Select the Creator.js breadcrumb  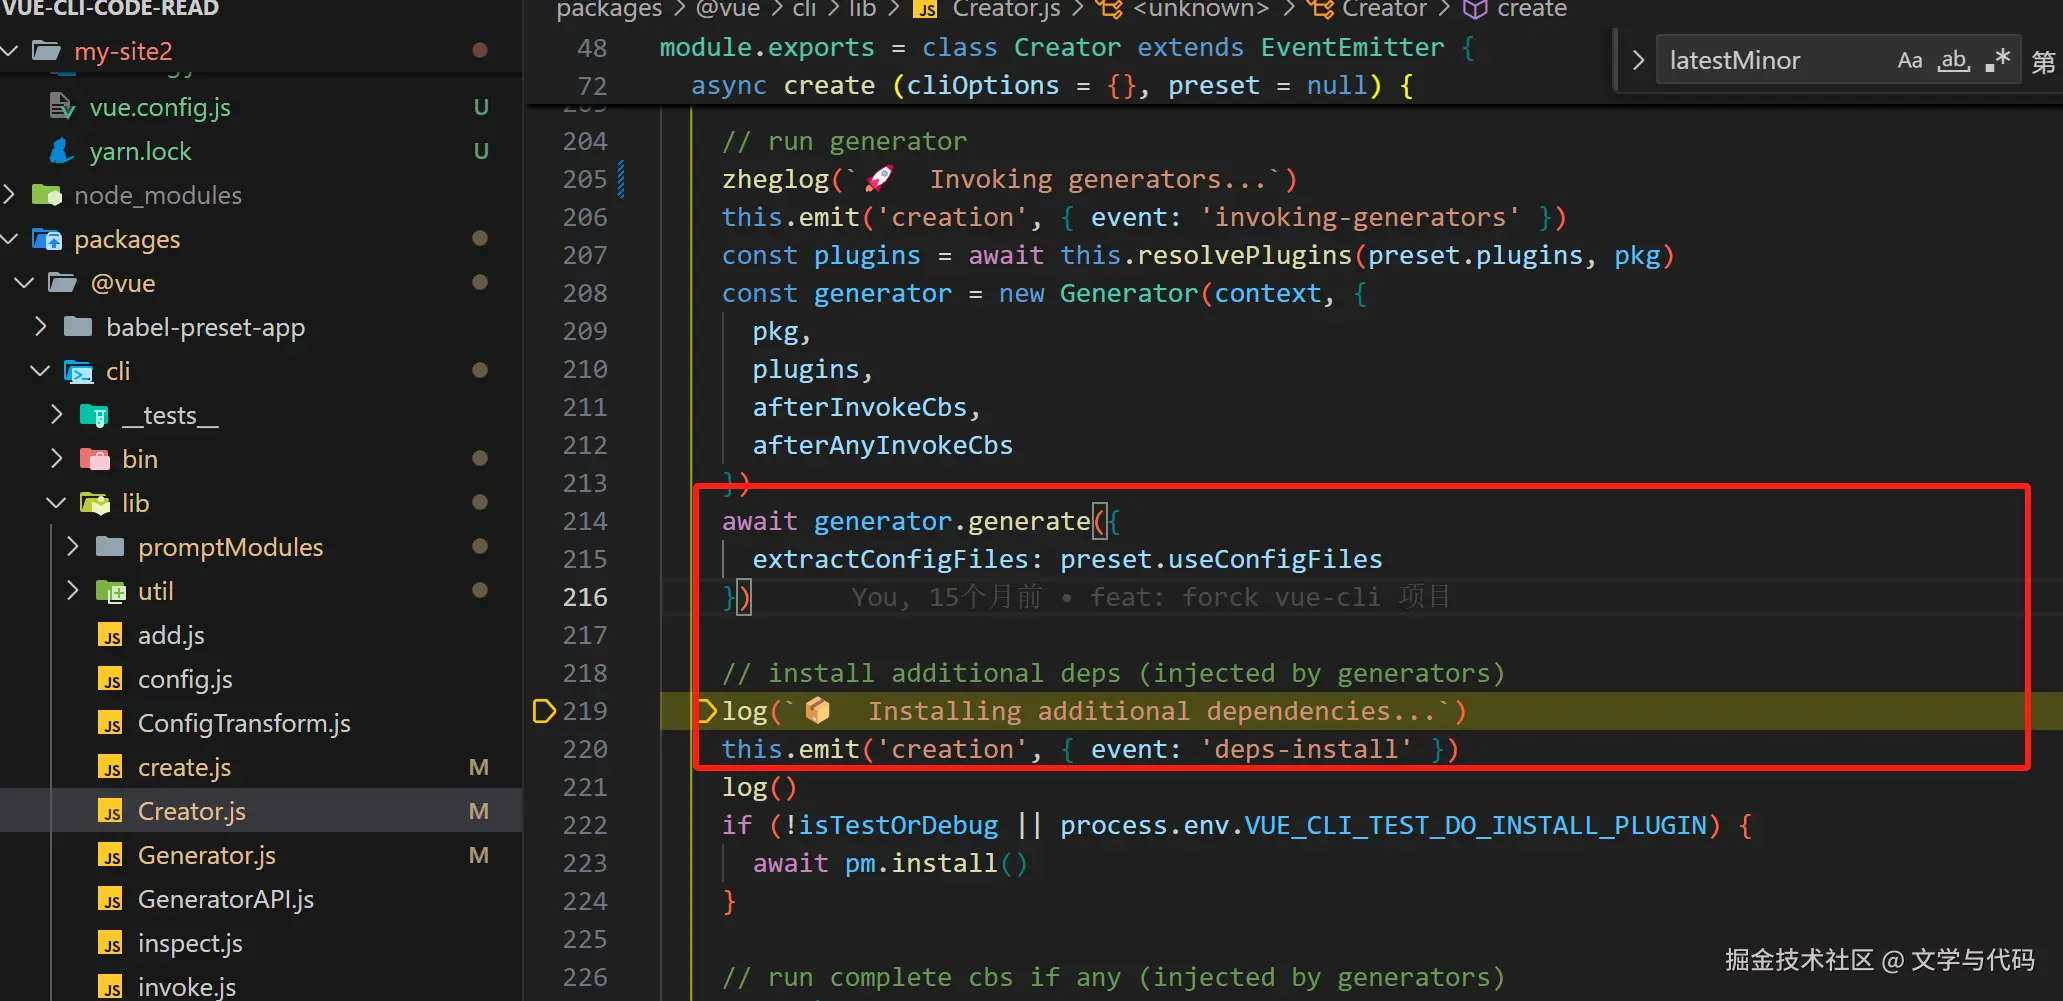click(x=1007, y=9)
